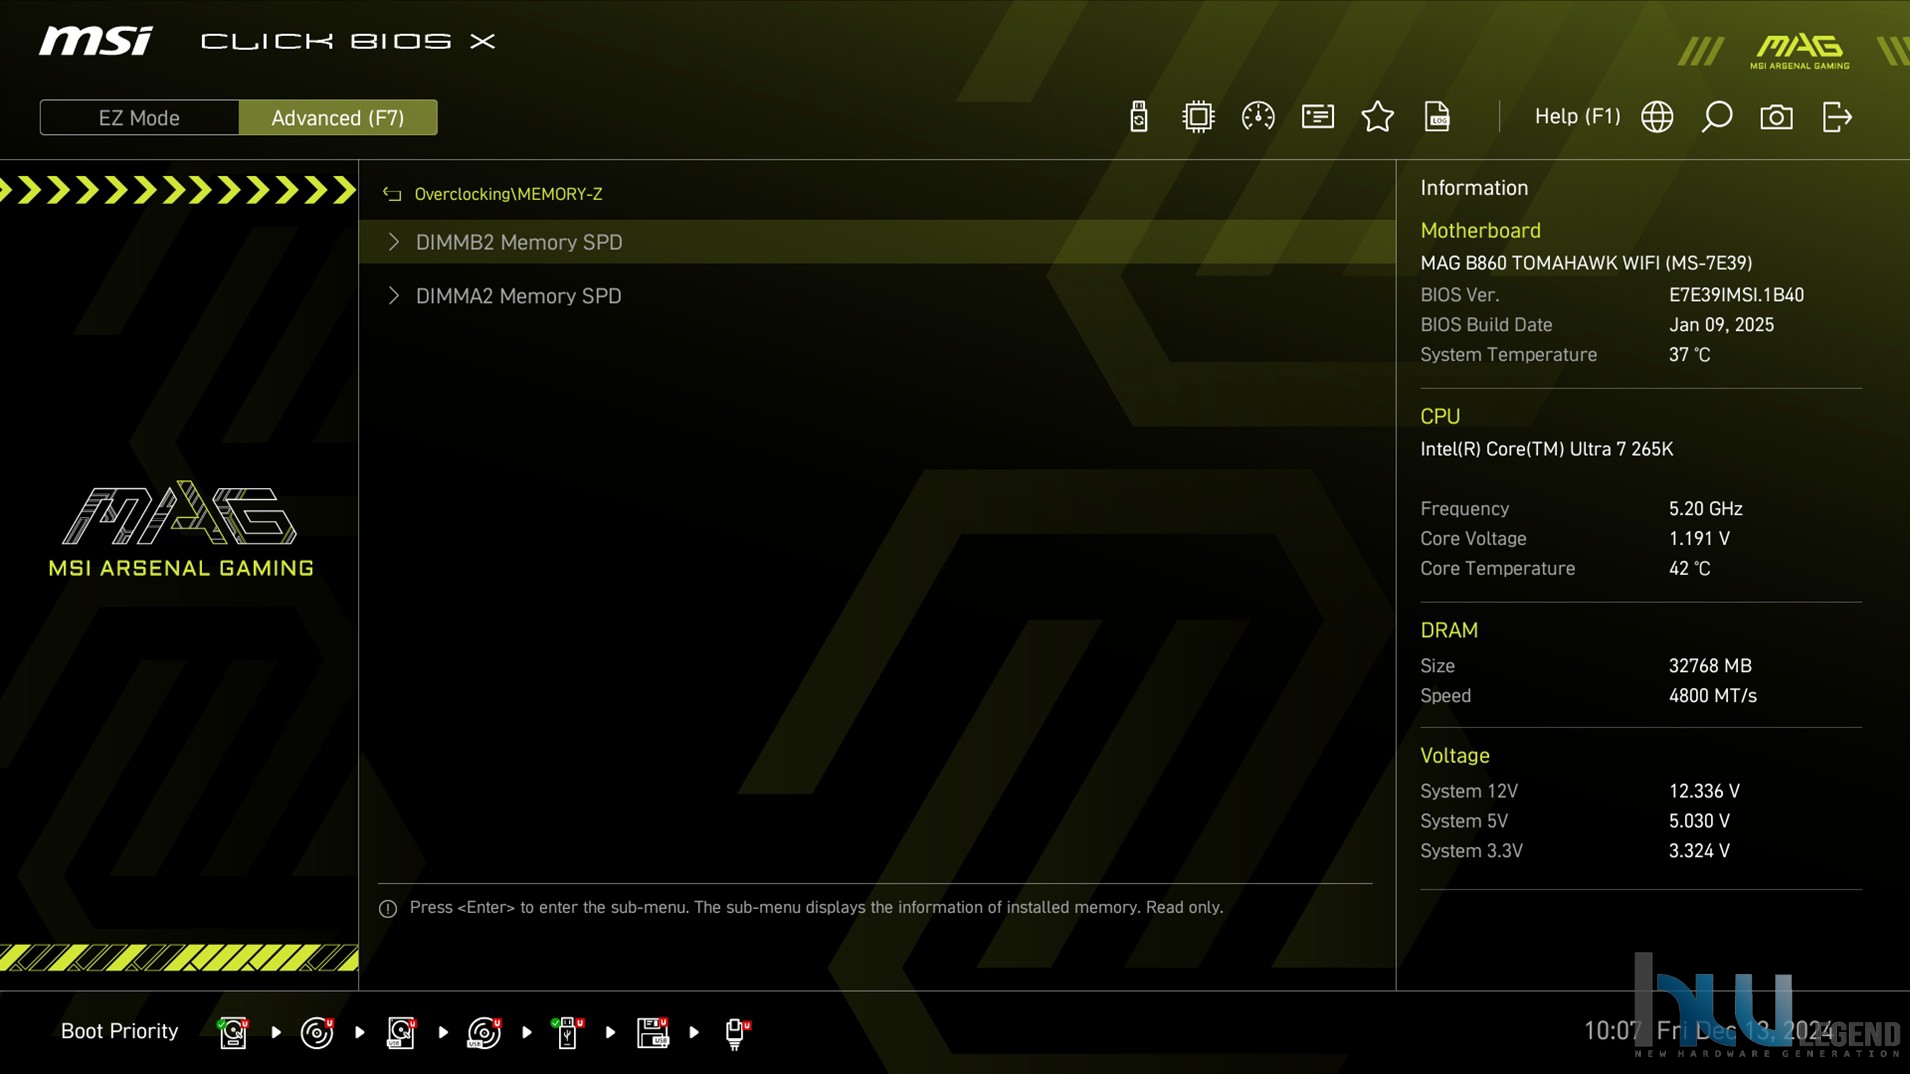Click the Frequency value 5.20 GHz
Image resolution: width=1910 pixels, height=1074 pixels.
[x=1705, y=509]
